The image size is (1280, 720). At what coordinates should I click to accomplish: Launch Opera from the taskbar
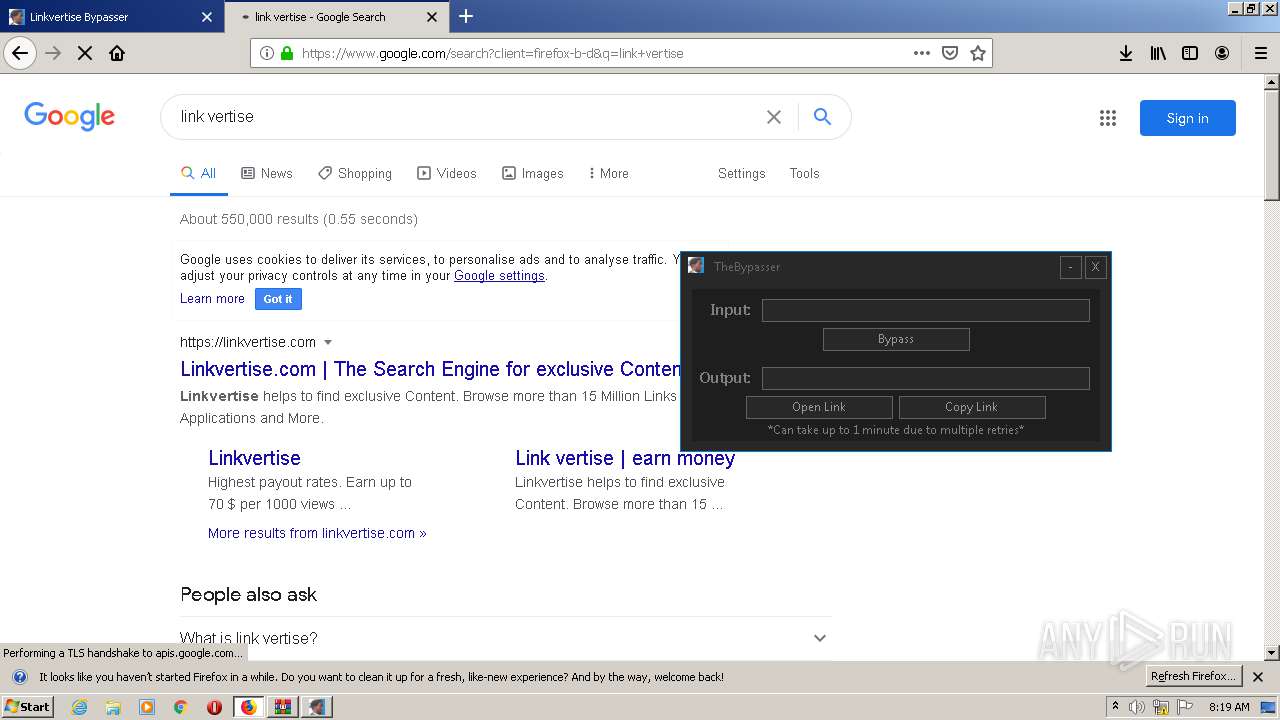click(214, 707)
